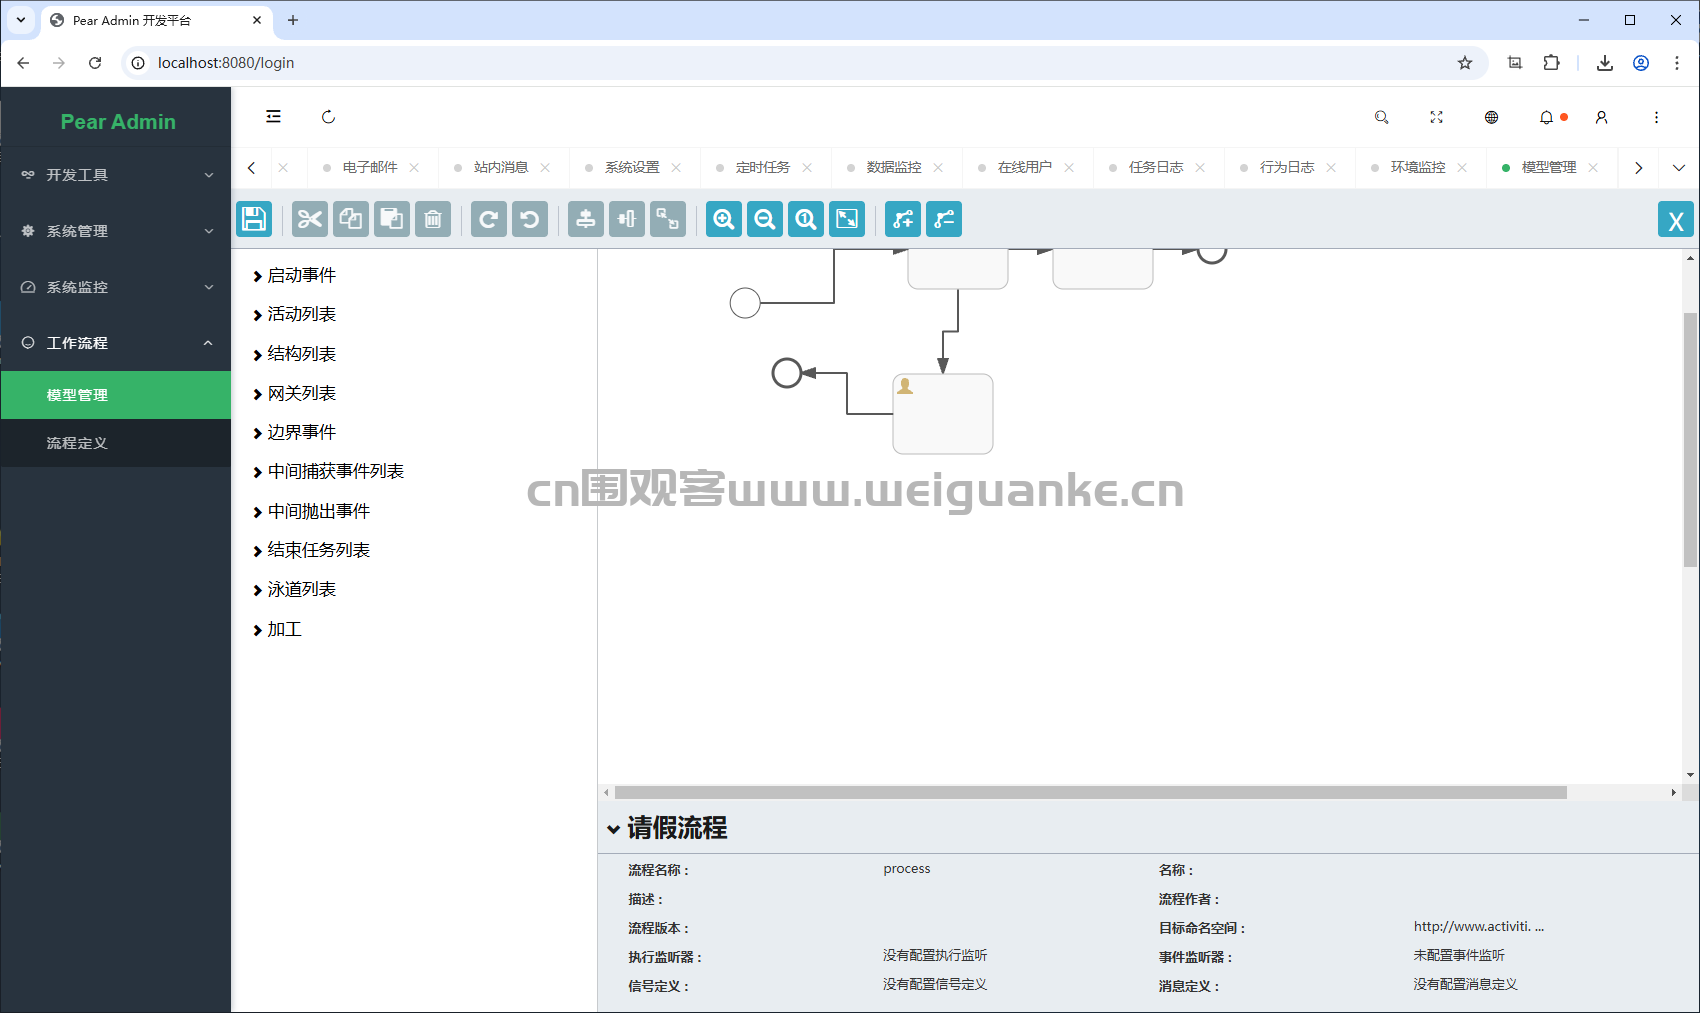Click the add bend point icon
This screenshot has height=1013, width=1700.
pyautogui.click(x=903, y=219)
